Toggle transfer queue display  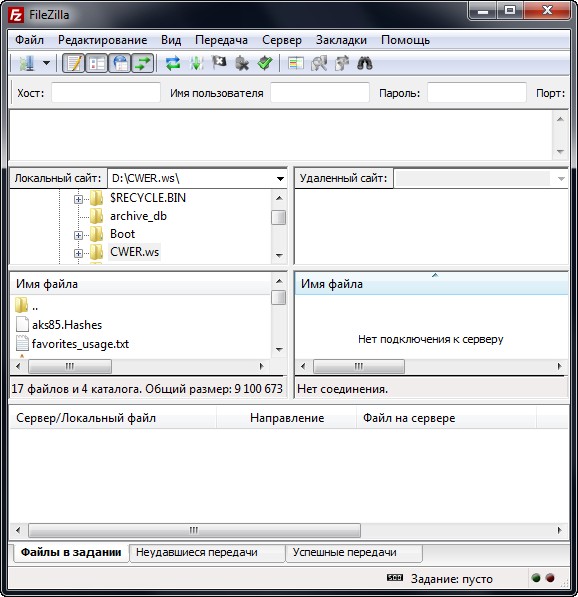(x=143, y=63)
